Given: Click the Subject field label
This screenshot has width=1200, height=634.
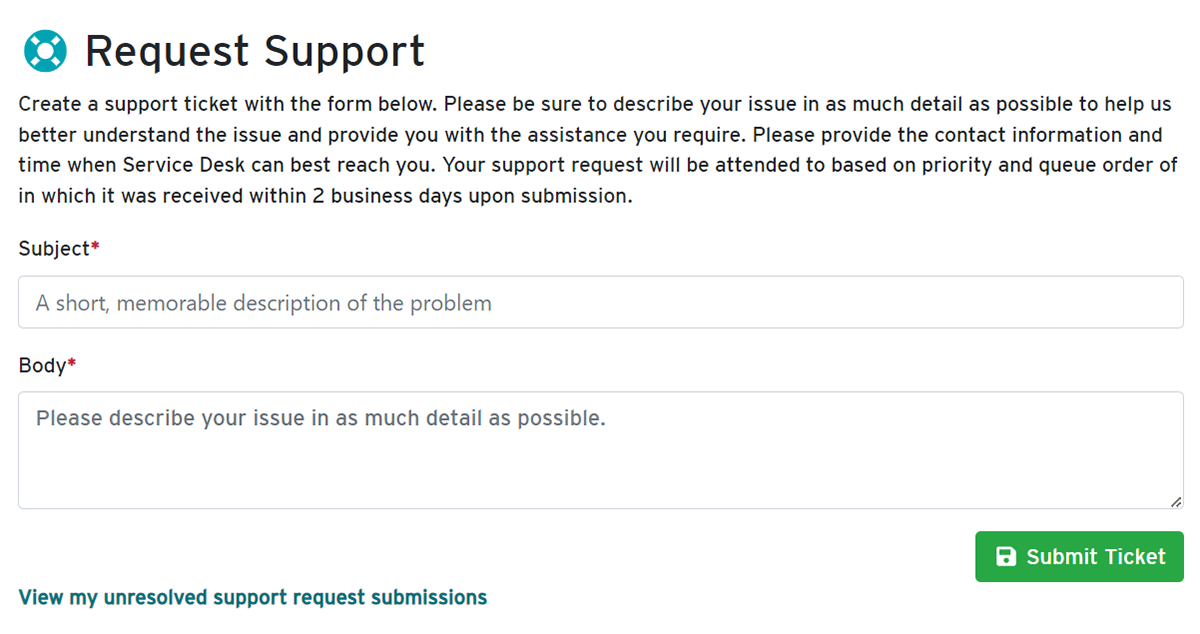Looking at the screenshot, I should click(x=54, y=249).
